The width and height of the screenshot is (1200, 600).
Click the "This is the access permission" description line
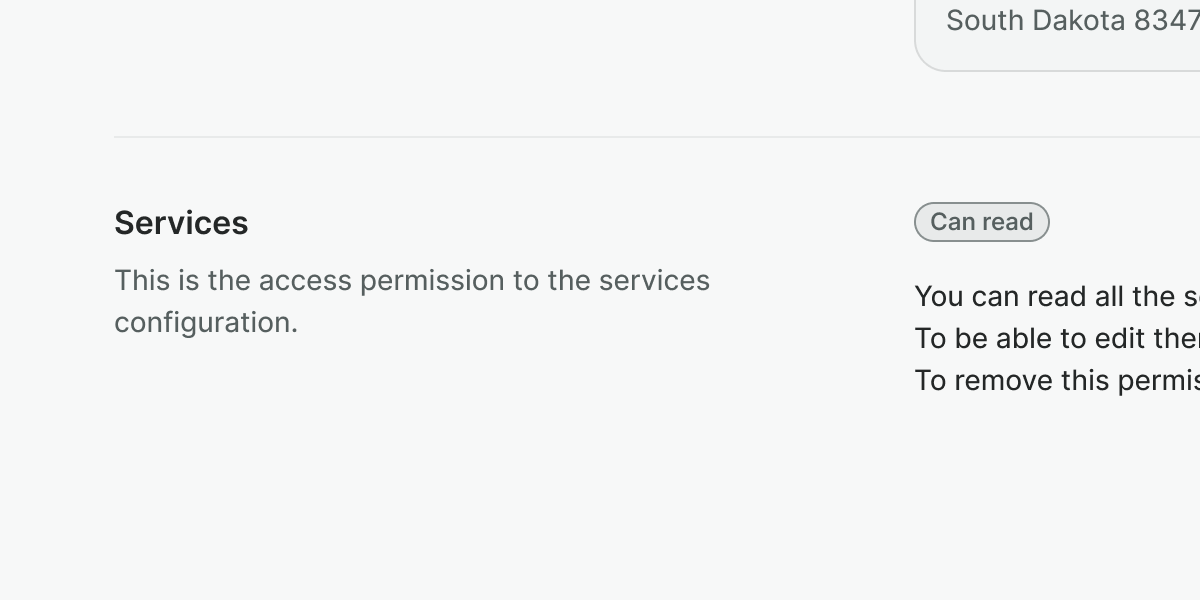pos(411,281)
